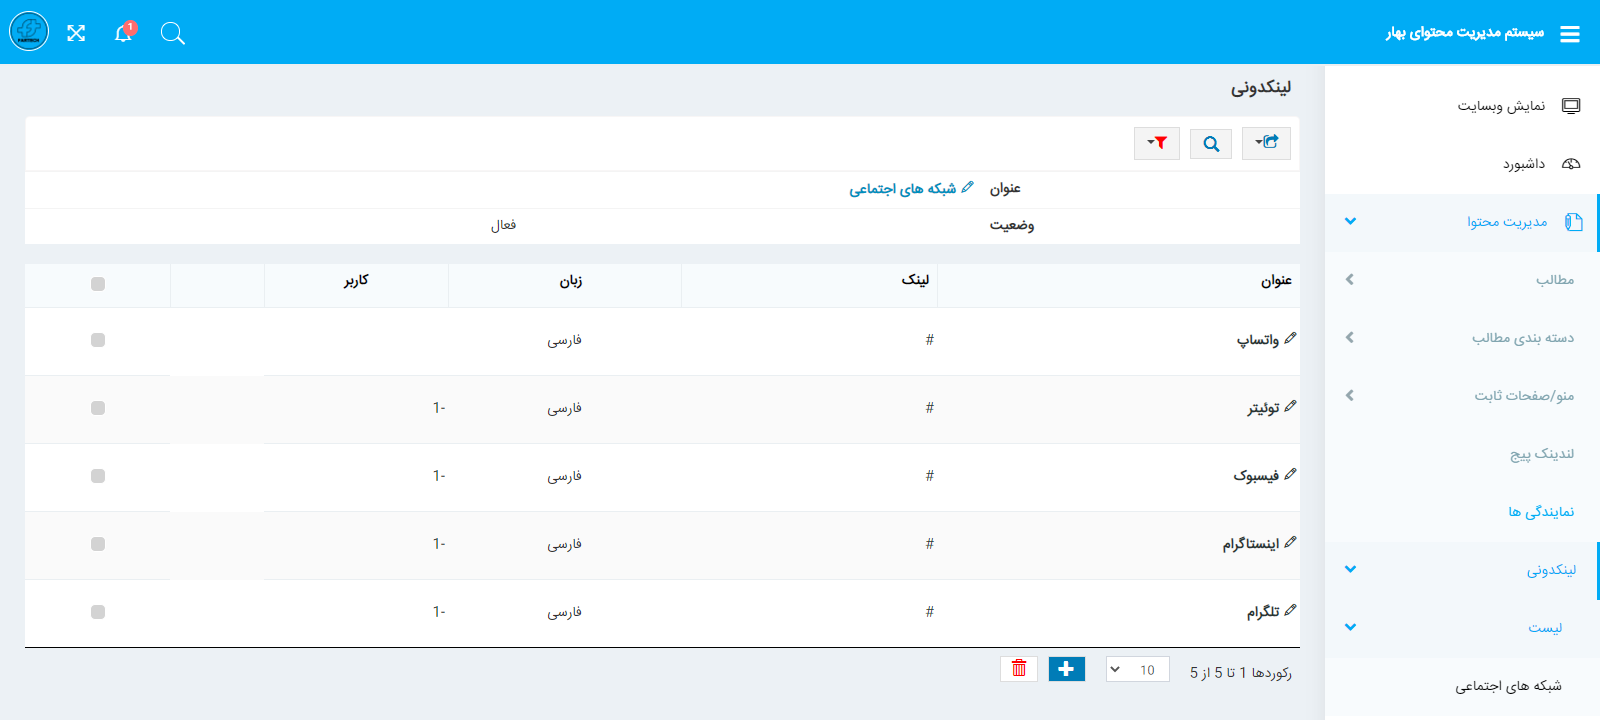Viewport: 1600px width, 720px height.
Task: Toggle fullscreen with the expand arrows icon
Action: [76, 34]
